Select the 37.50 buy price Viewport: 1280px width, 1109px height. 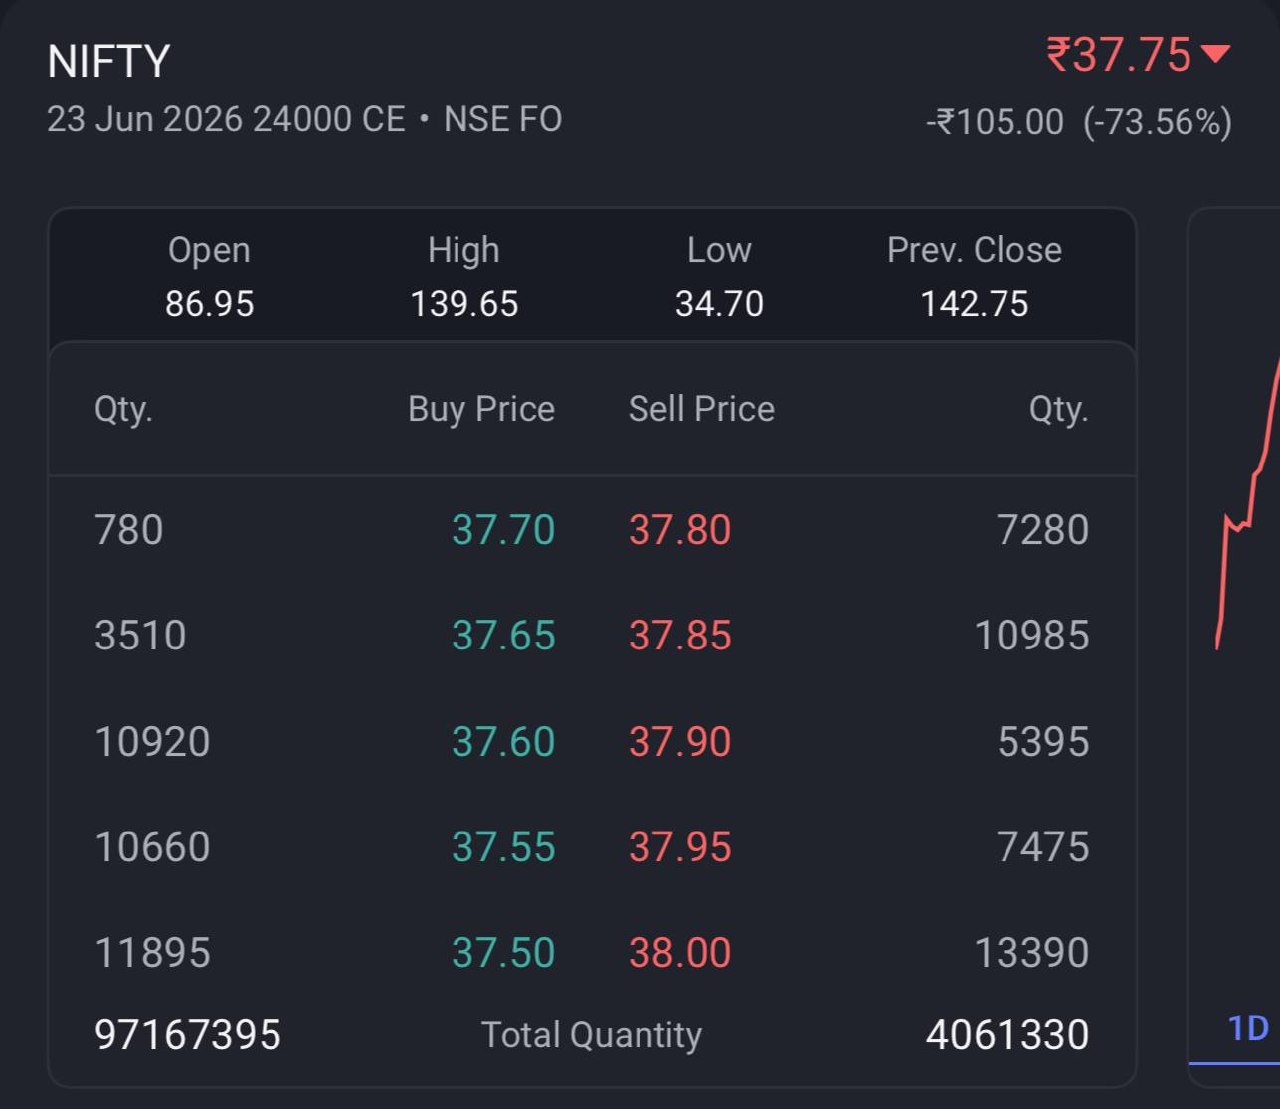pyautogui.click(x=503, y=953)
